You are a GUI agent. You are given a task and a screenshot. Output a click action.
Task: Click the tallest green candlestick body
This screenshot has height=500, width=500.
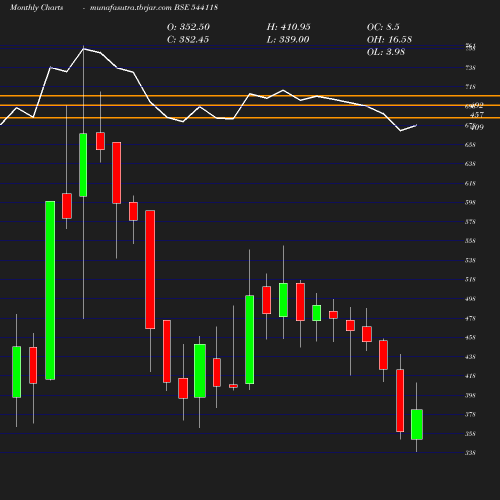50,290
